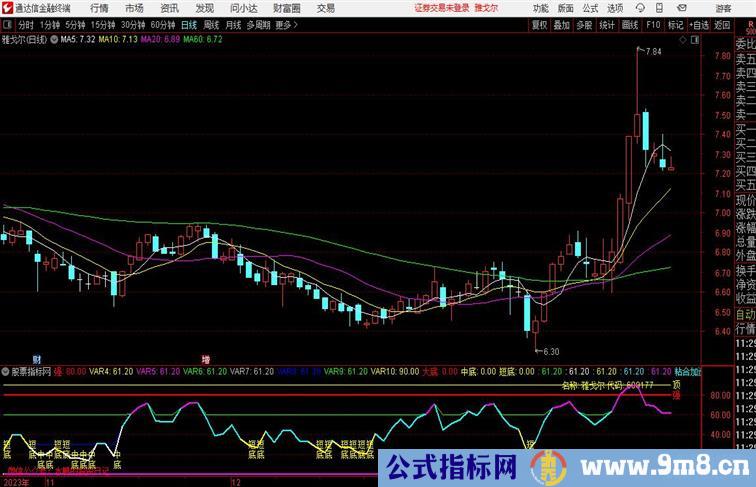Click the 7.84 peak price marker
The height and width of the screenshot is (487, 756).
point(653,51)
